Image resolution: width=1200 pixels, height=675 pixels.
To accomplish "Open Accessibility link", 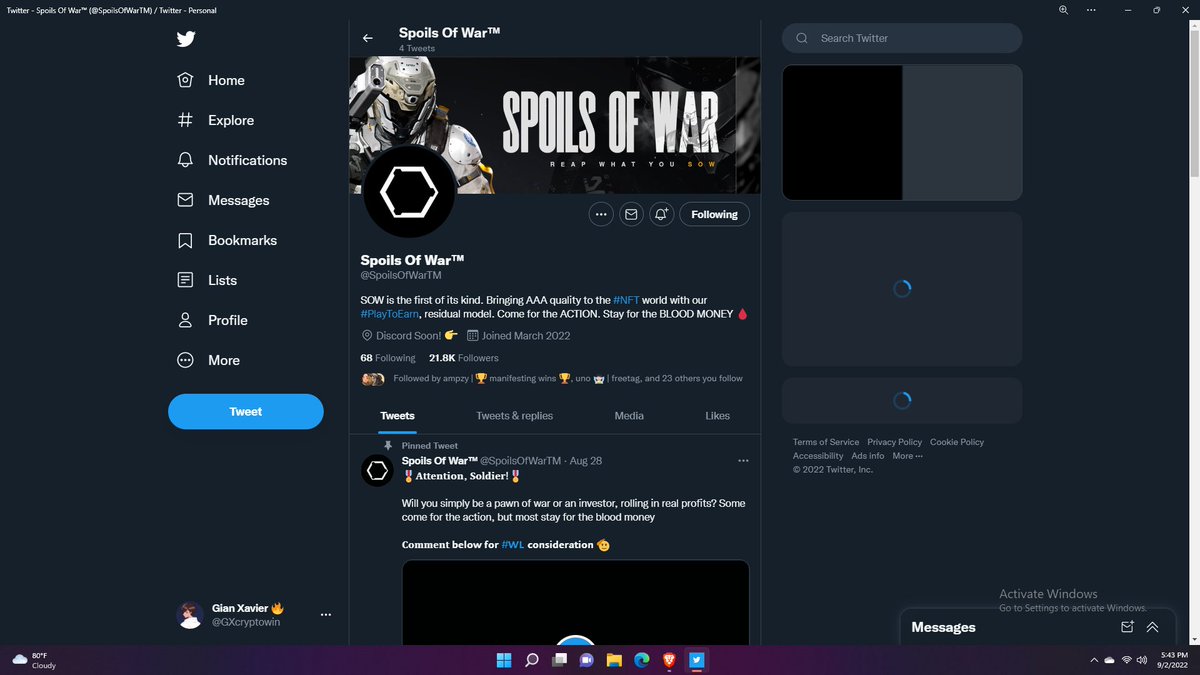I will pyautogui.click(x=818, y=456).
